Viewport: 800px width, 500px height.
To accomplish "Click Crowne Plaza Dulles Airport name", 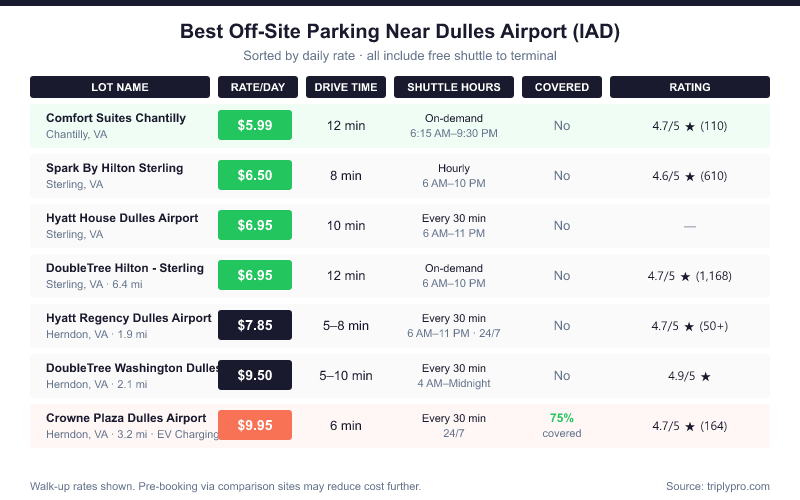I will click(126, 418).
